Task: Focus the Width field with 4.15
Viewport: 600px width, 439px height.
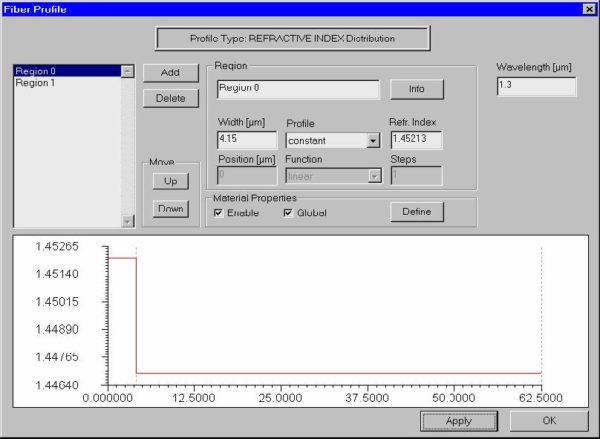Action: pyautogui.click(x=247, y=140)
